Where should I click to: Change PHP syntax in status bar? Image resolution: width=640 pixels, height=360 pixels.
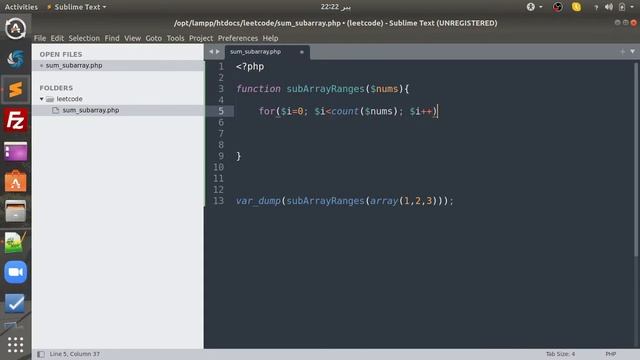coord(611,354)
